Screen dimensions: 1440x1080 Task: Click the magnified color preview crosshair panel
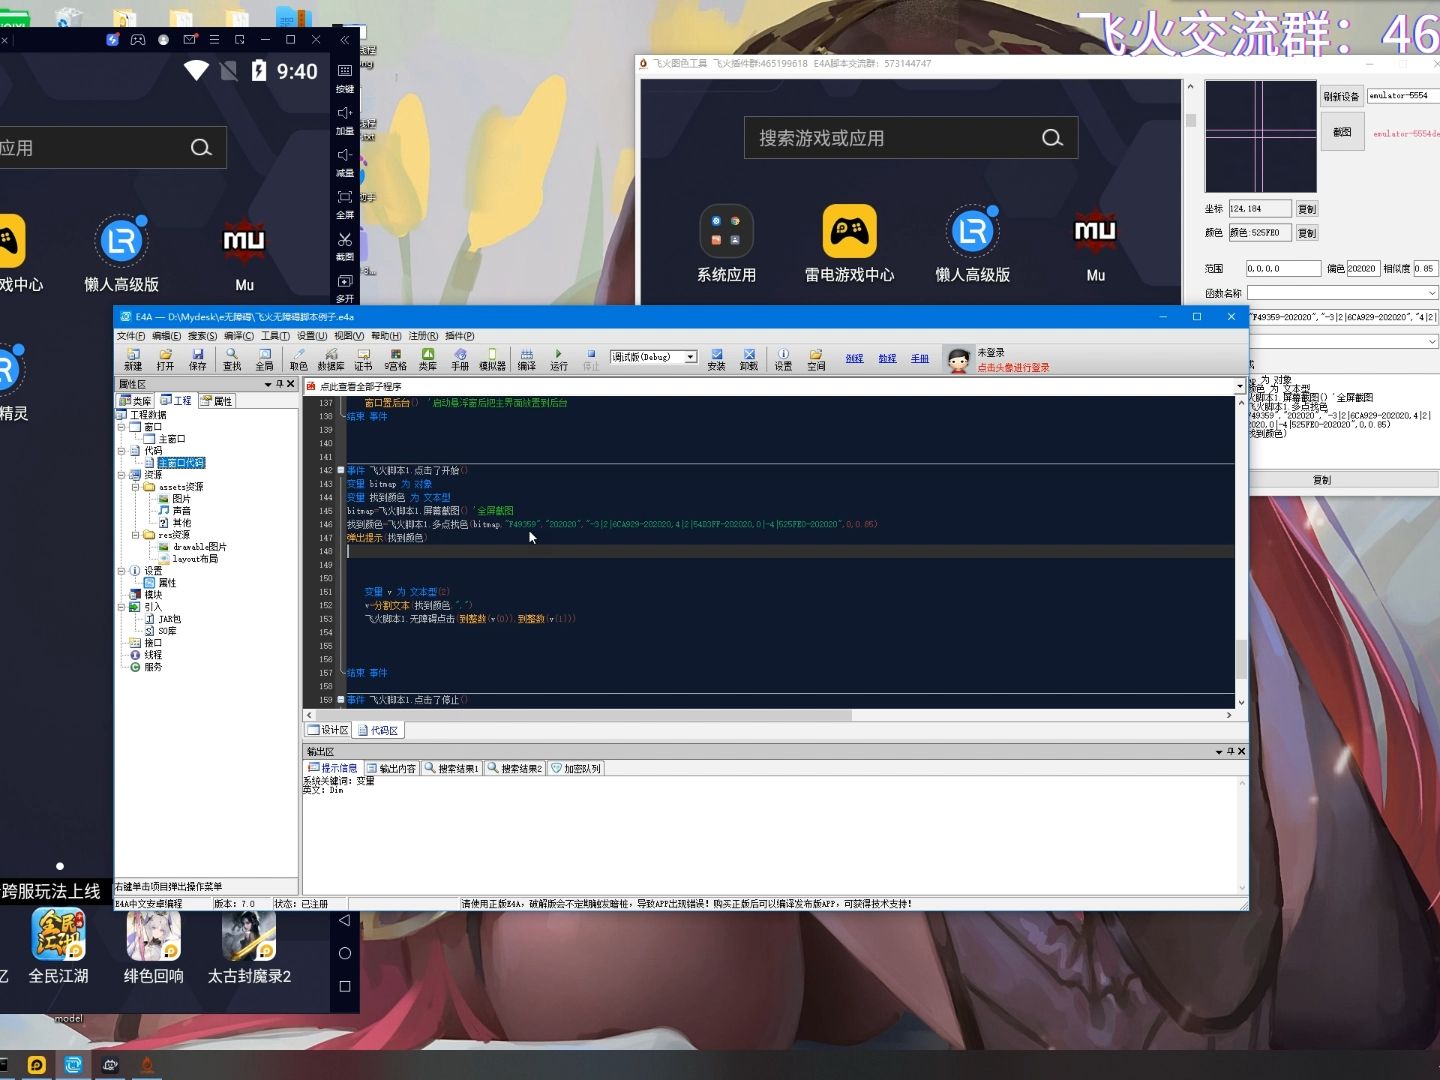[1261, 136]
